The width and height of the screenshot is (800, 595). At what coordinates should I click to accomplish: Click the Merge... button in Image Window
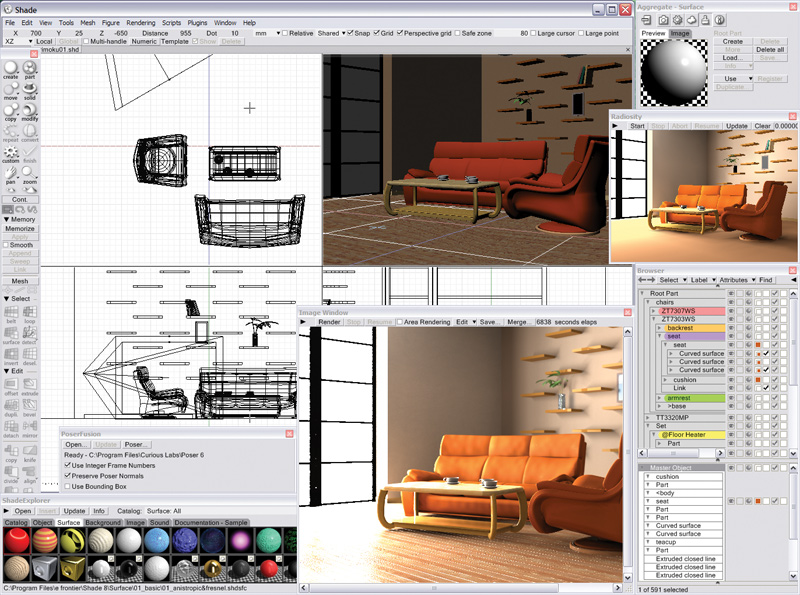pyautogui.click(x=517, y=322)
